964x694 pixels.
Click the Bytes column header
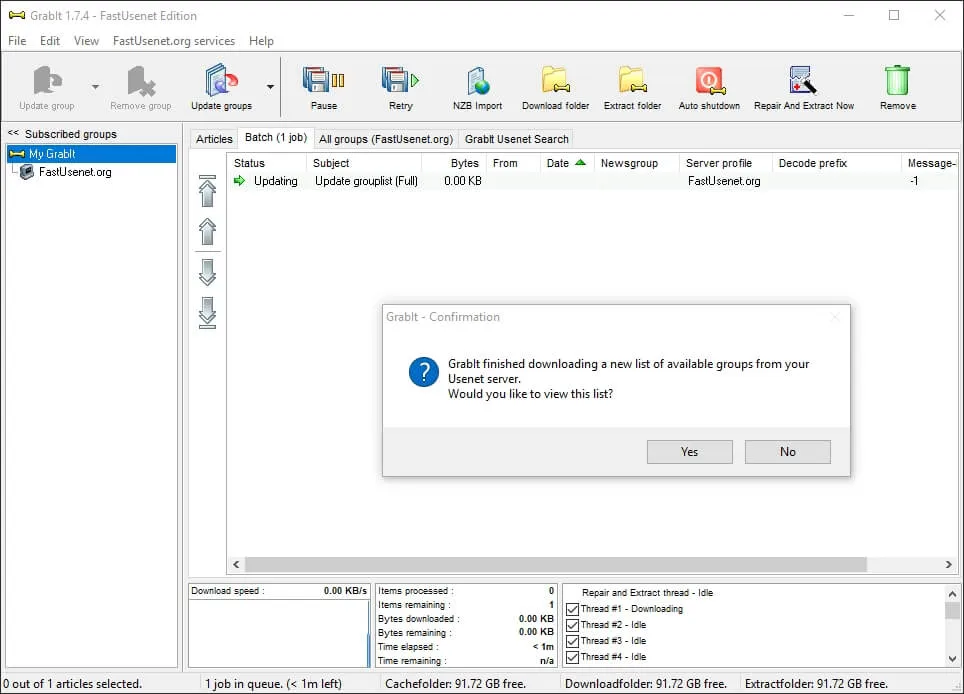(x=454, y=163)
